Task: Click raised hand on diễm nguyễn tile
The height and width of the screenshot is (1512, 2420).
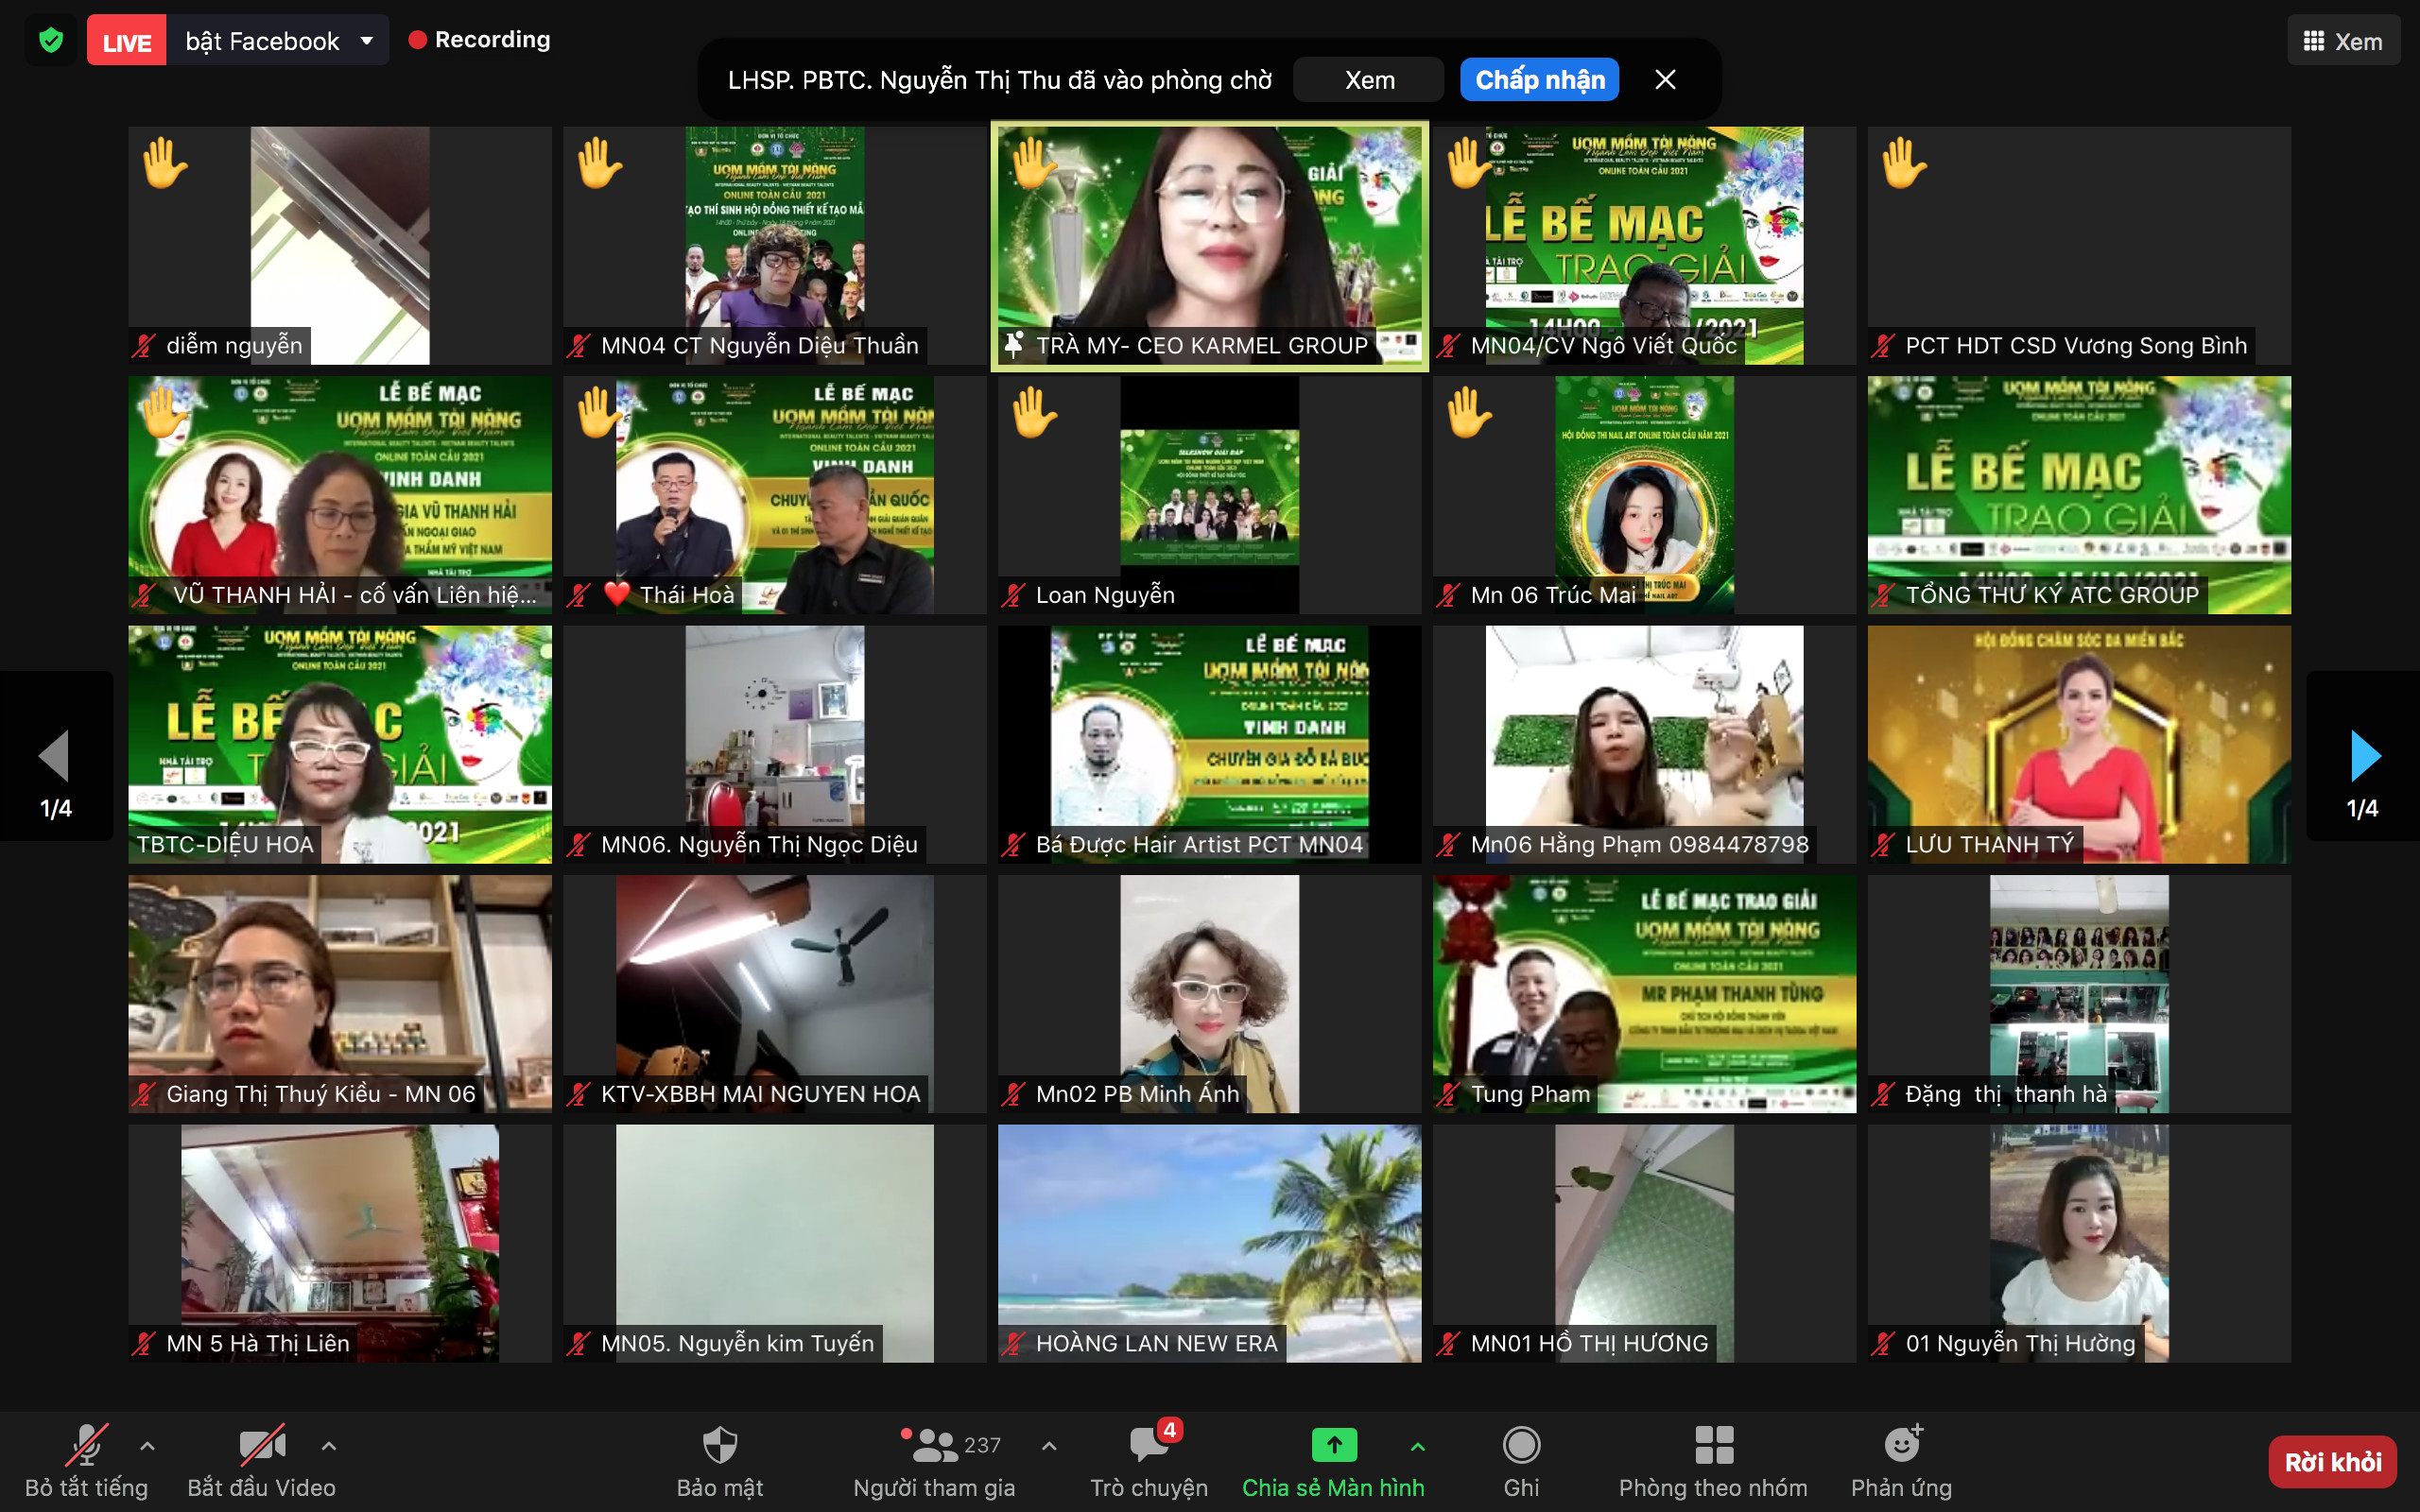Action: tap(165, 163)
